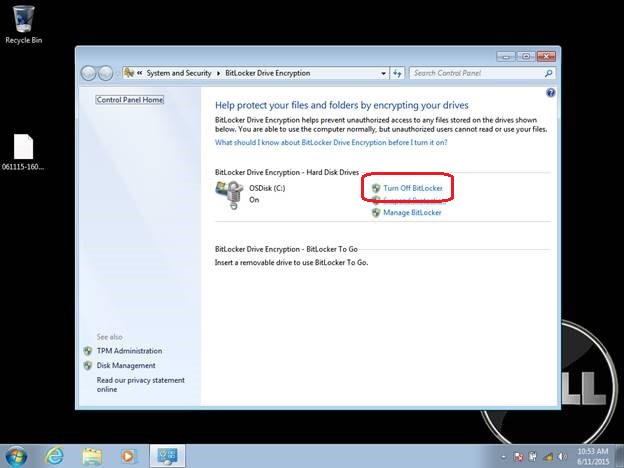Open the address bar history dropdown arrow
624x468 pixels.
click(383, 73)
